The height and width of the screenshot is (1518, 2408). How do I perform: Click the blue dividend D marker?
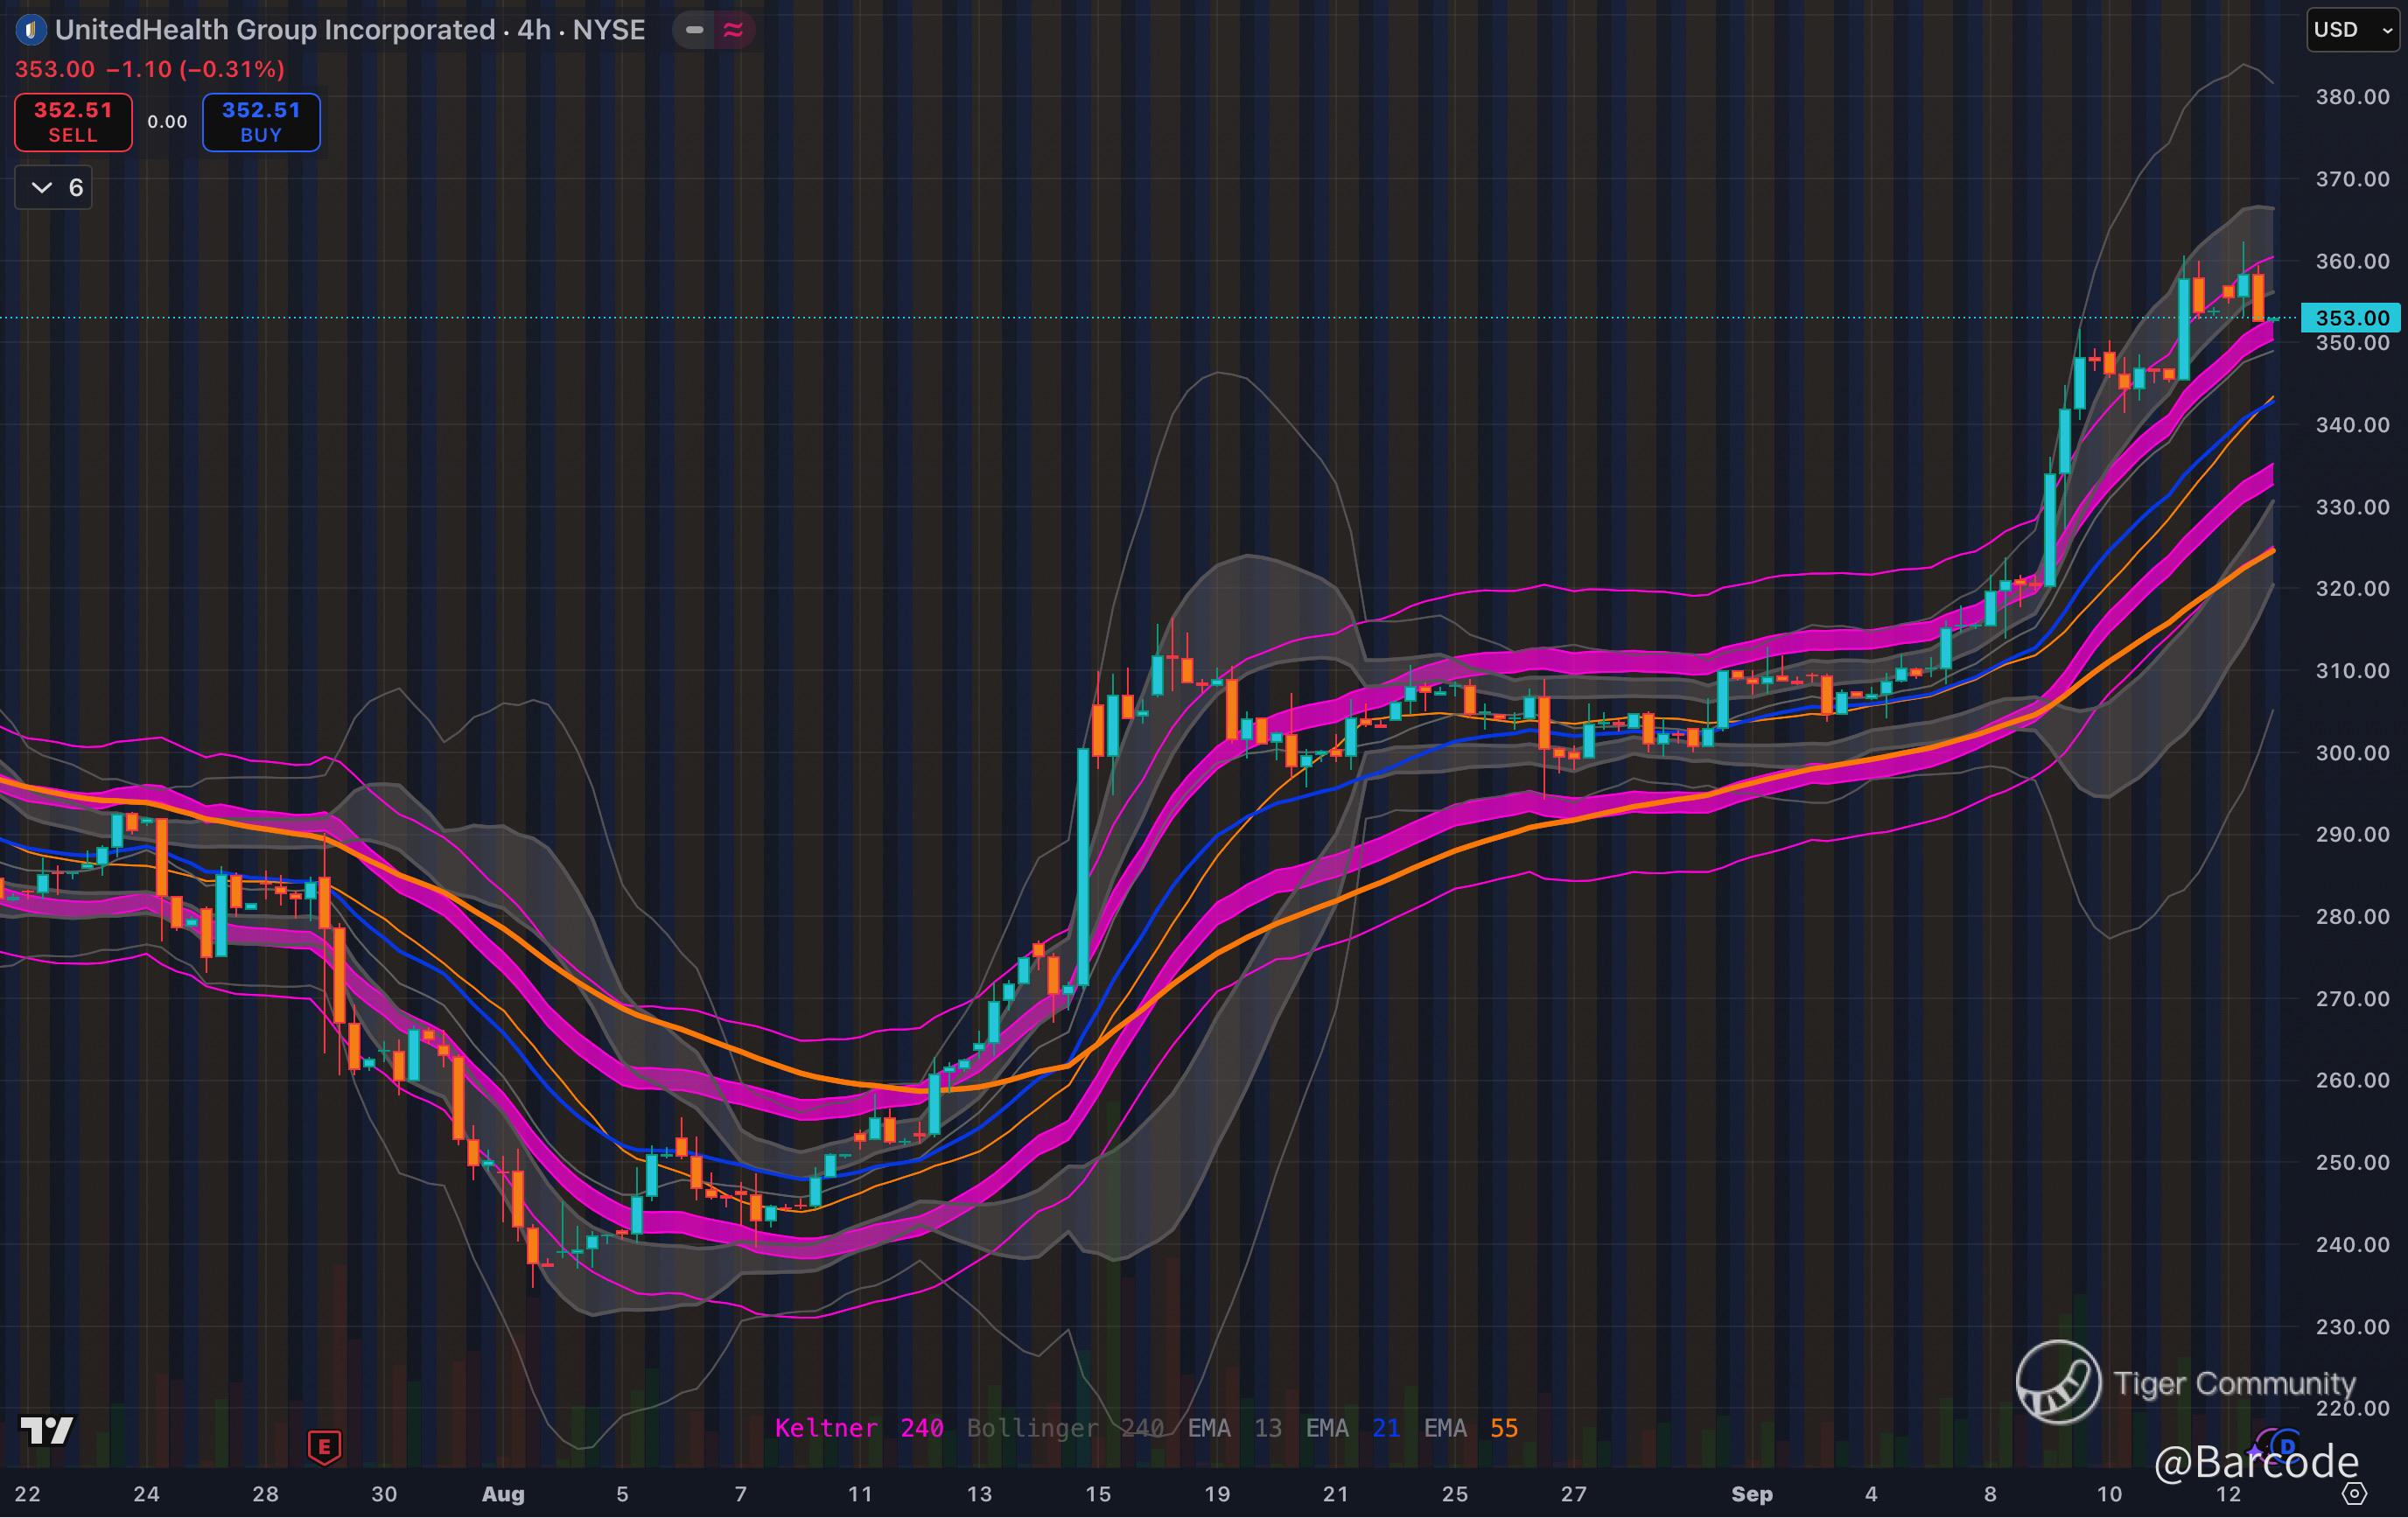click(2286, 1445)
